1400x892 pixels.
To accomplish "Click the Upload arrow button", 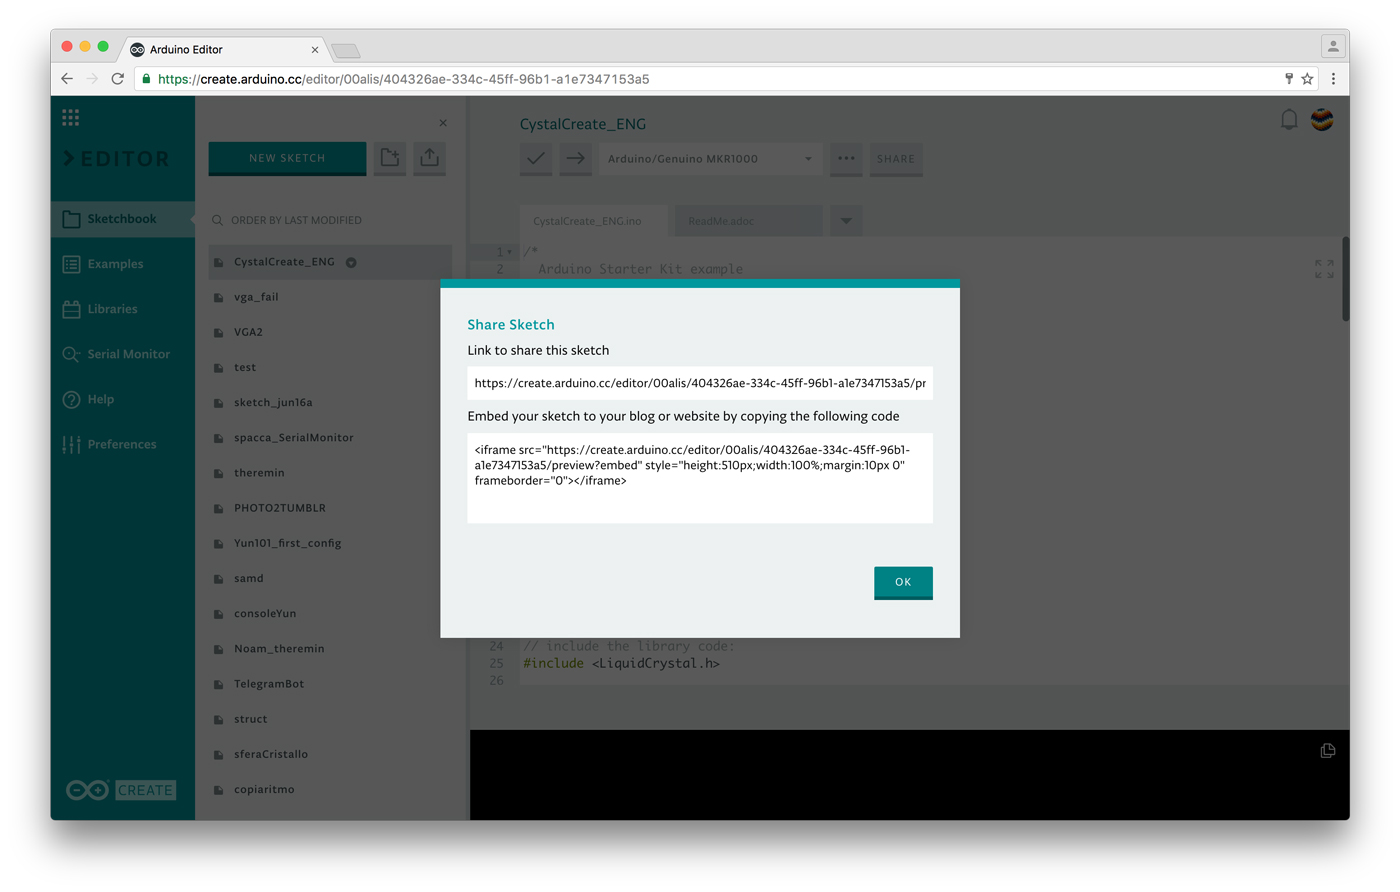I will pos(575,159).
